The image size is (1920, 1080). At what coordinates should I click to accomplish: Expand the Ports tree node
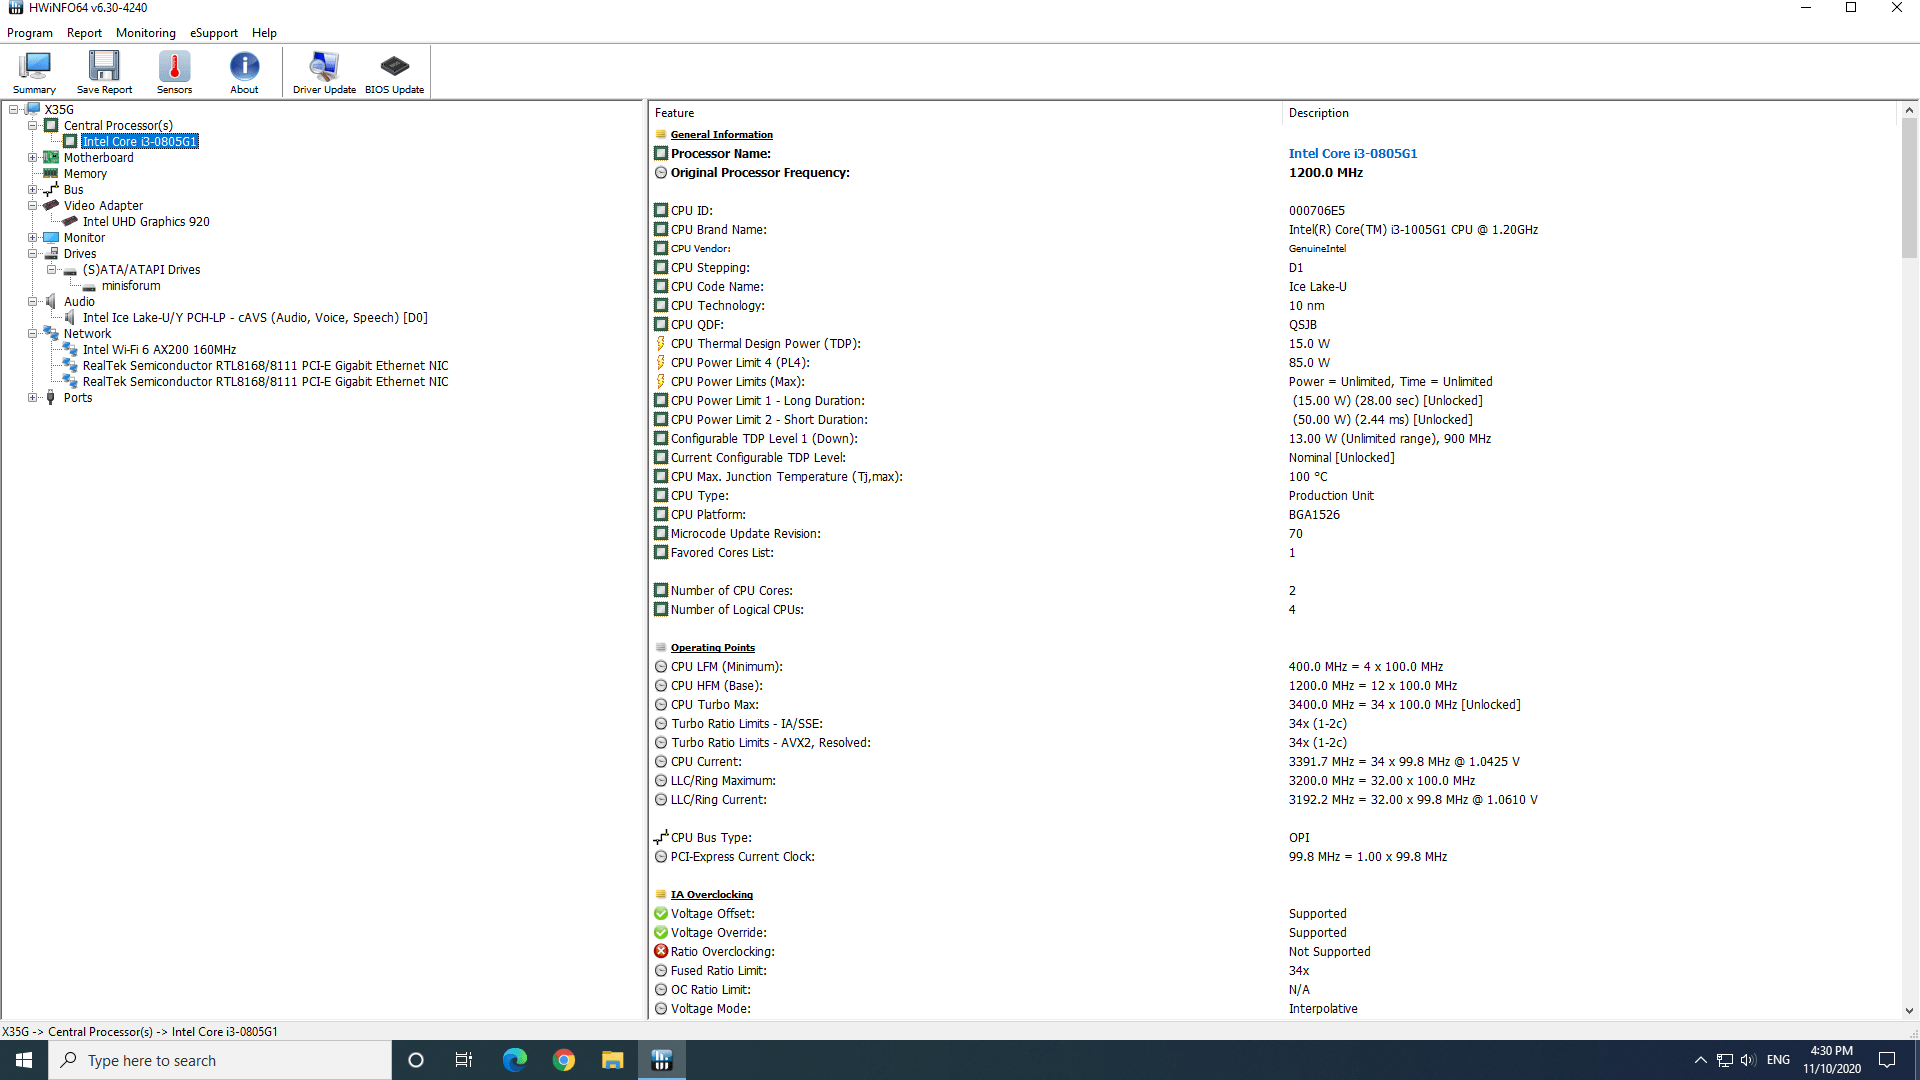tap(33, 398)
